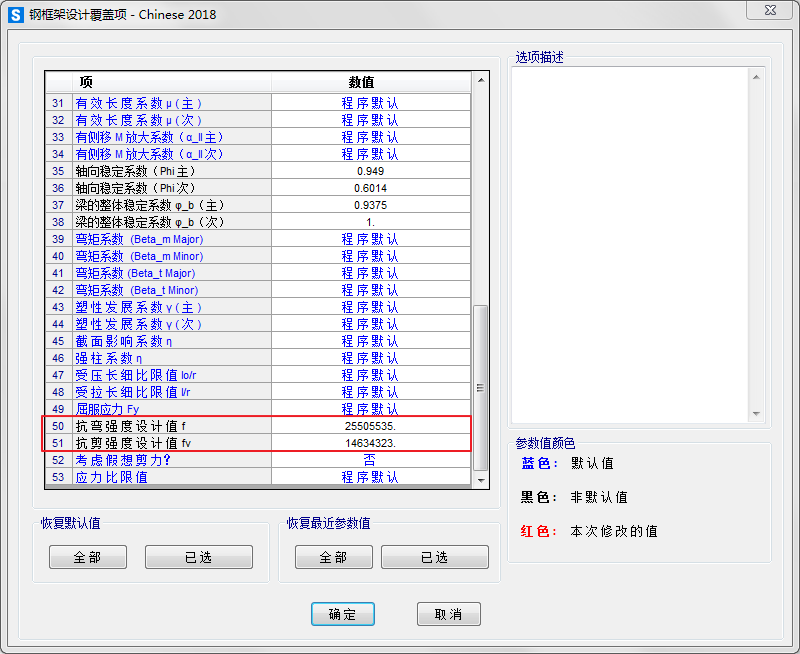Click inside the 选项描述 text area
Screen dimensions: 800x654
[637, 245]
